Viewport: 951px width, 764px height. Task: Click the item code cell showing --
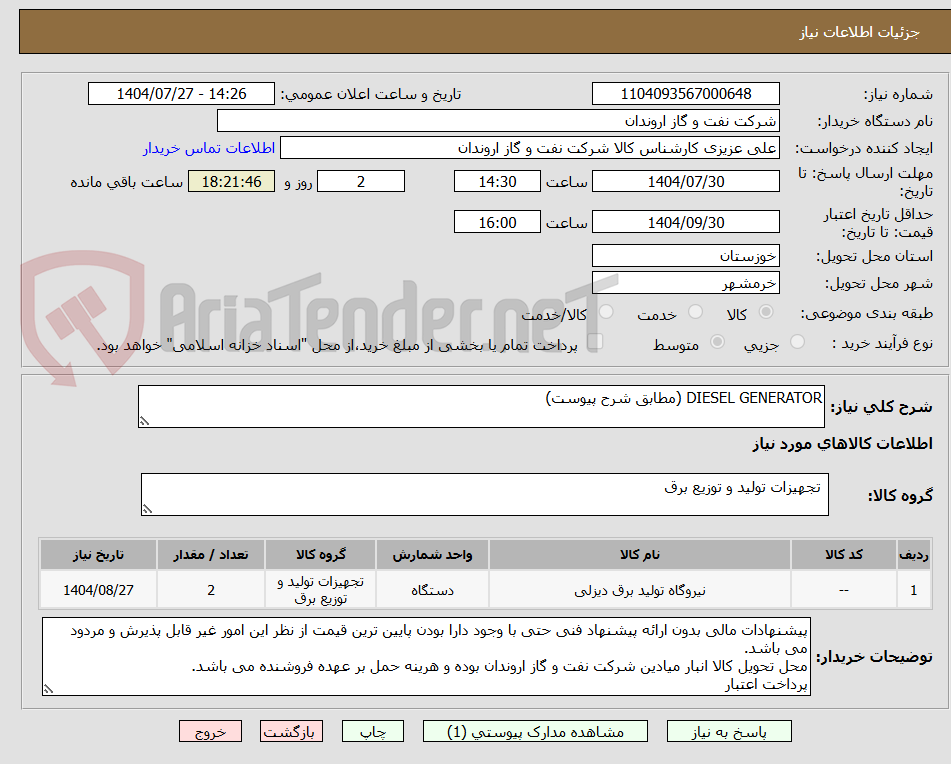pyautogui.click(x=844, y=590)
